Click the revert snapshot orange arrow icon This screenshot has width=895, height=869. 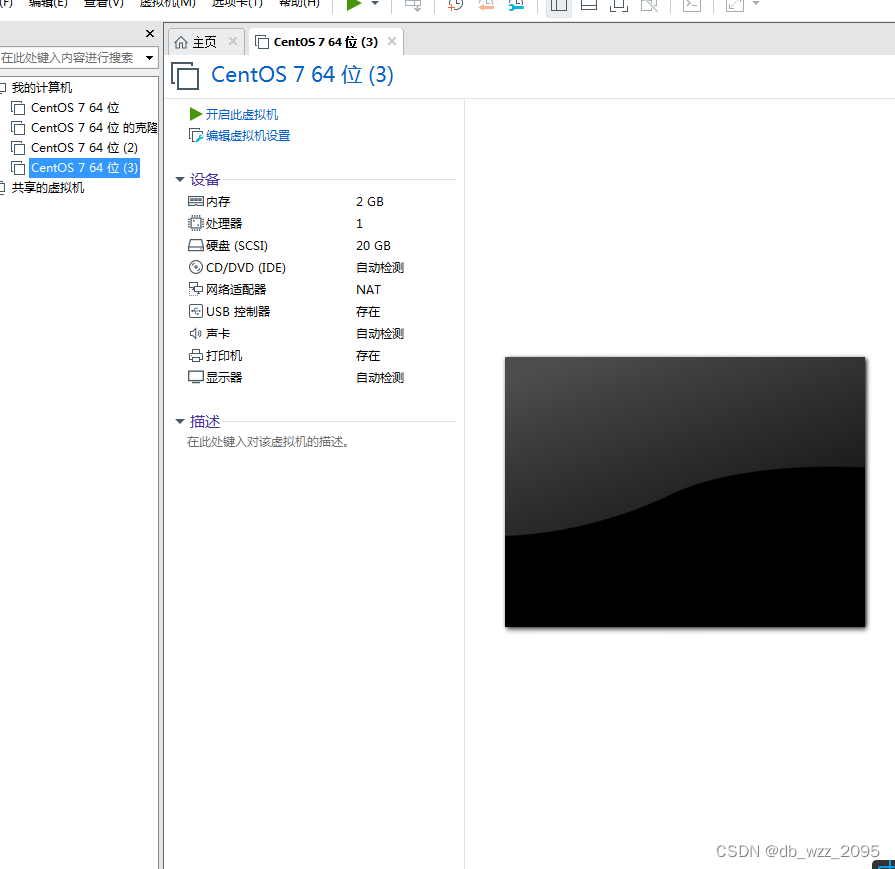coord(486,5)
